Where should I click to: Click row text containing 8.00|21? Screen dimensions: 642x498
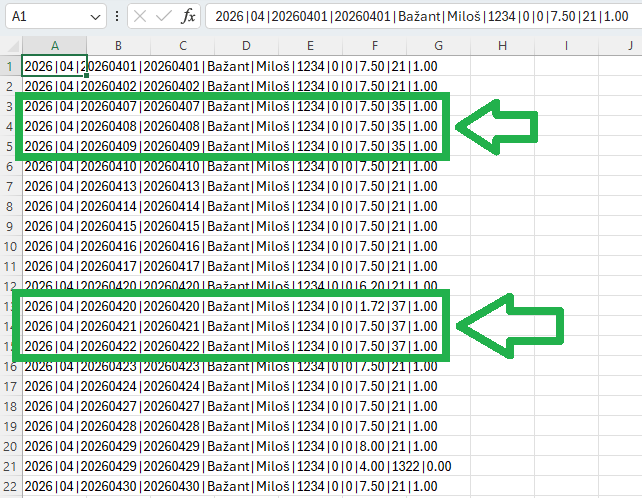(x=231, y=446)
